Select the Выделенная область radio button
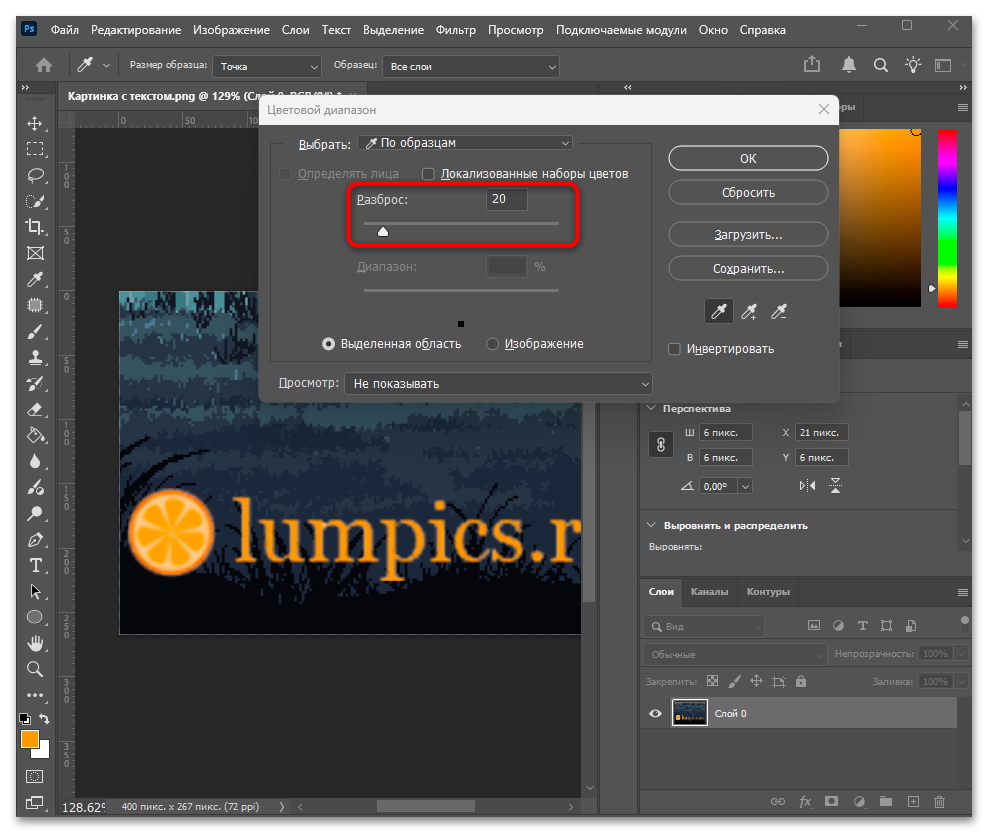This screenshot has height=833, width=988. [x=328, y=344]
